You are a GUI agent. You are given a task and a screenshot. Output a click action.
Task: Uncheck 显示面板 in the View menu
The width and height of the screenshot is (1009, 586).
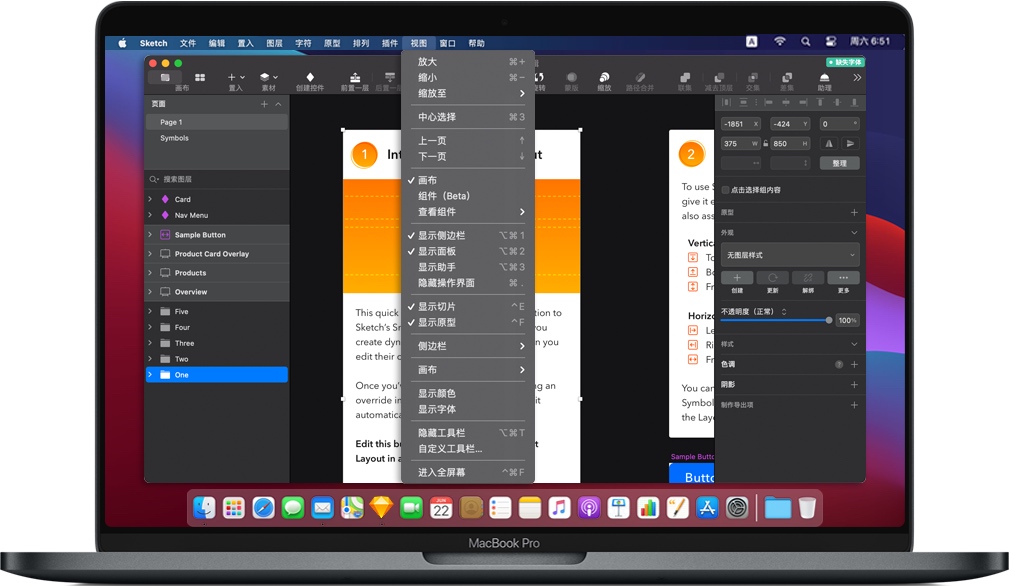coord(467,252)
